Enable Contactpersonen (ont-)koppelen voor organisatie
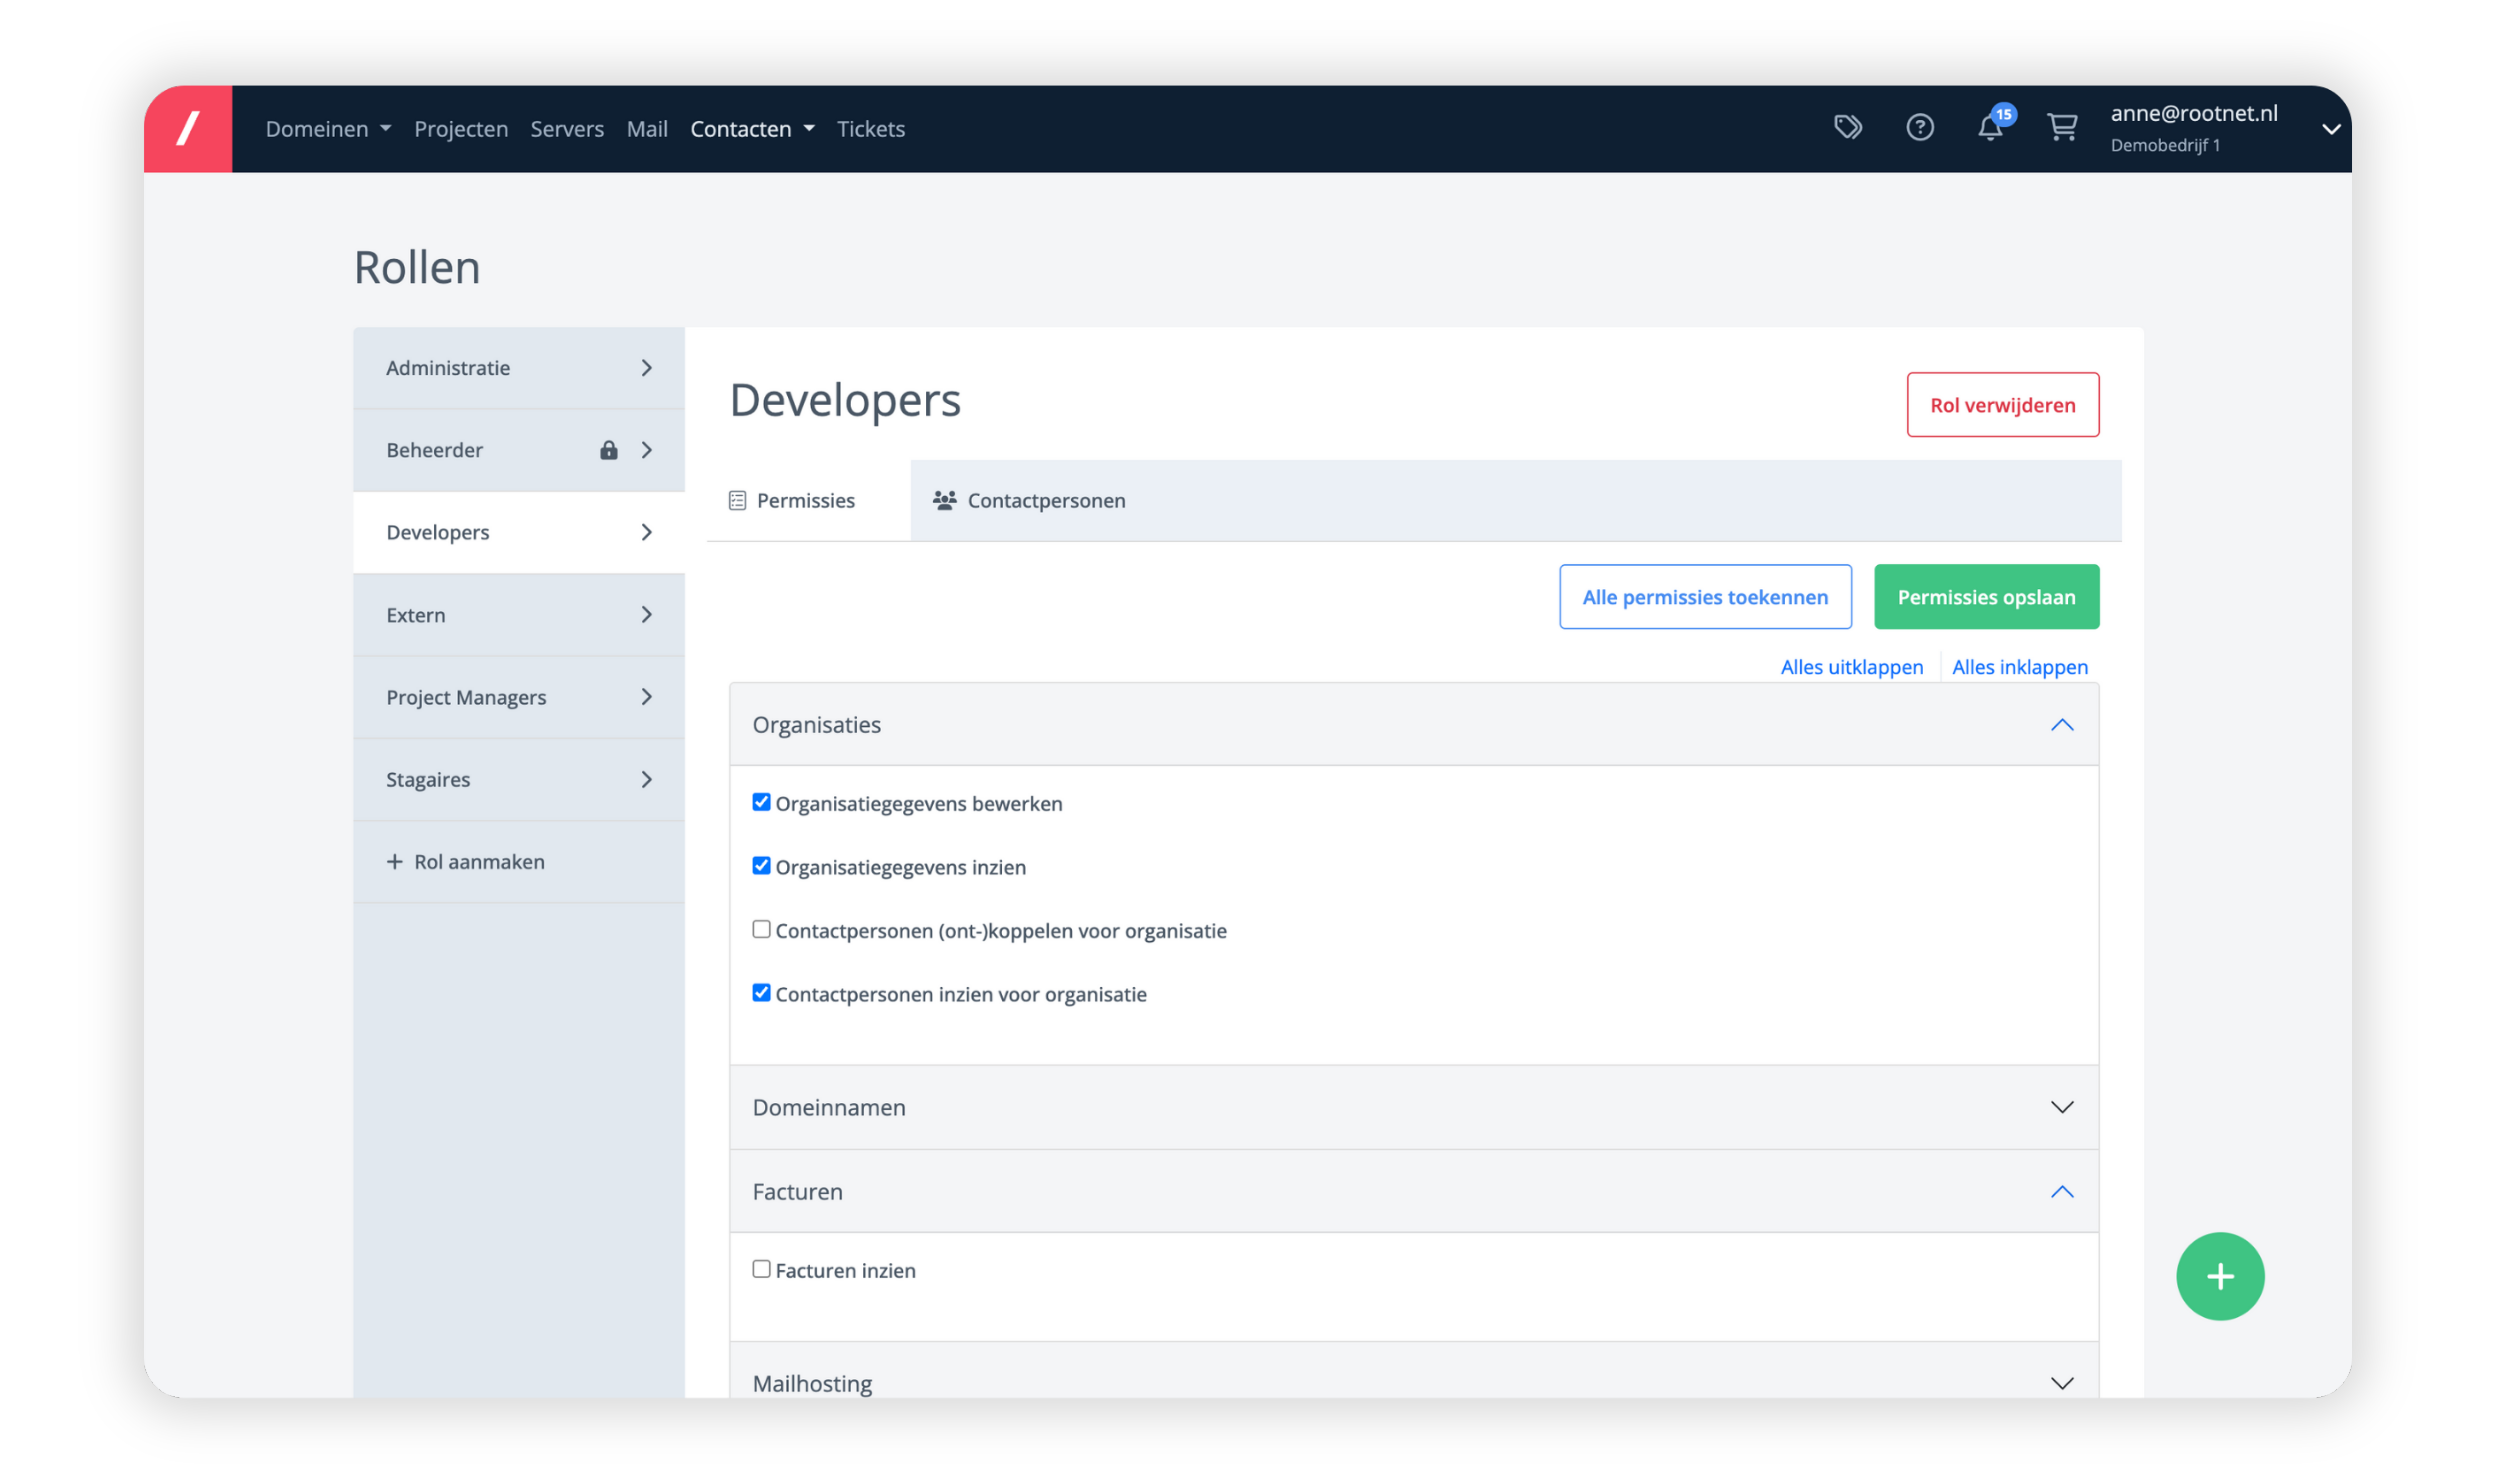The width and height of the screenshot is (2496, 1484). point(762,928)
